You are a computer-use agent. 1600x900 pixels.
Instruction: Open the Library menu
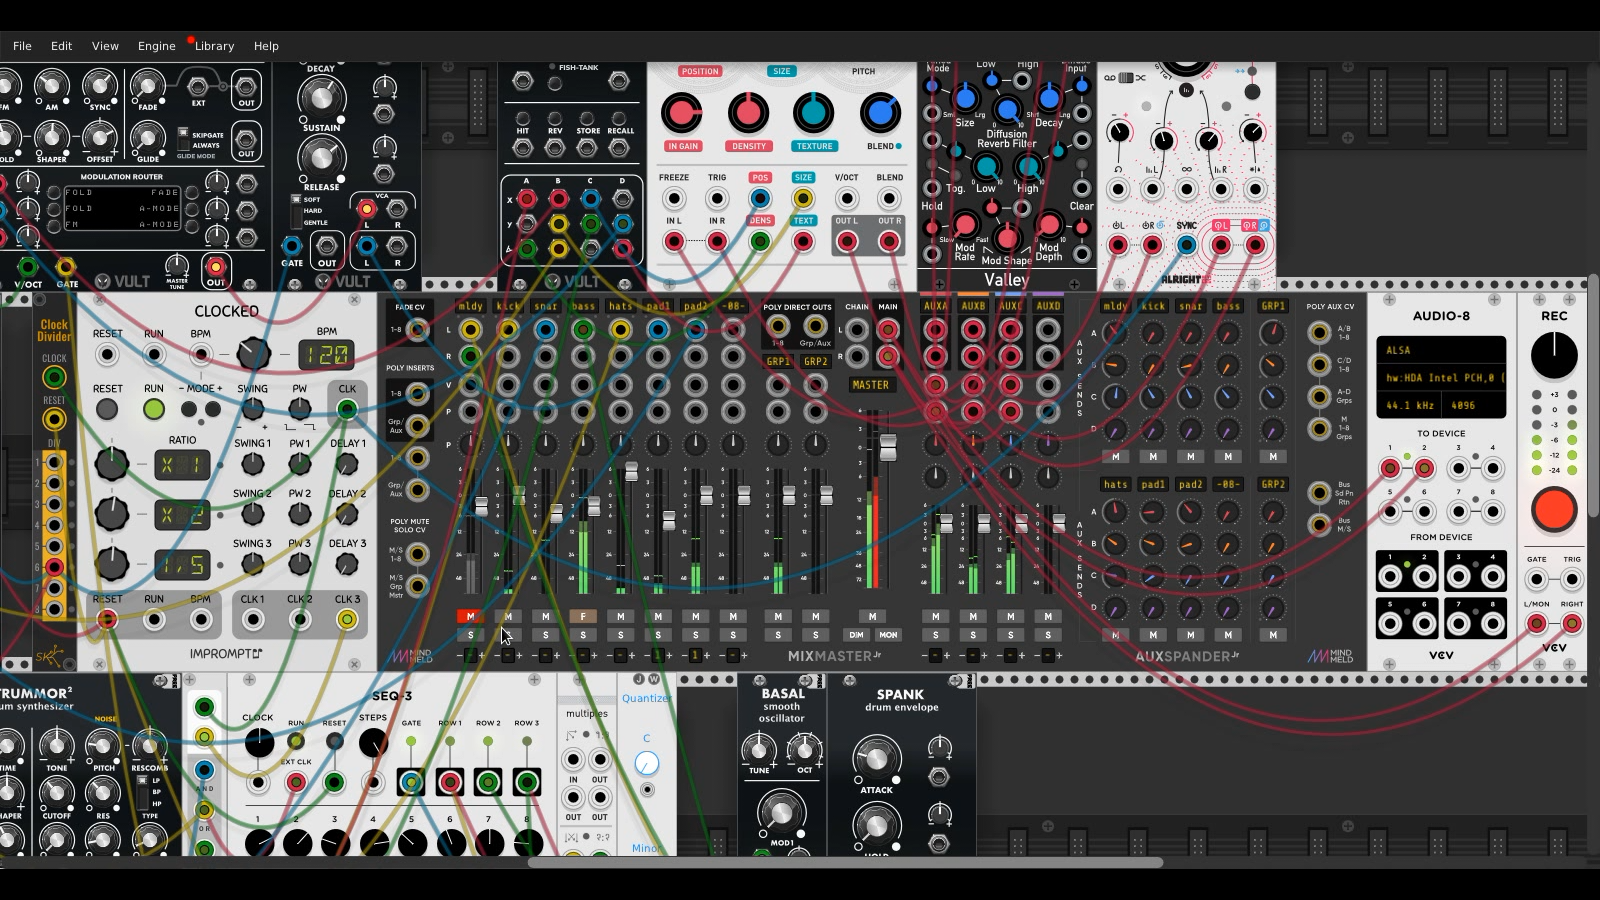tap(214, 46)
